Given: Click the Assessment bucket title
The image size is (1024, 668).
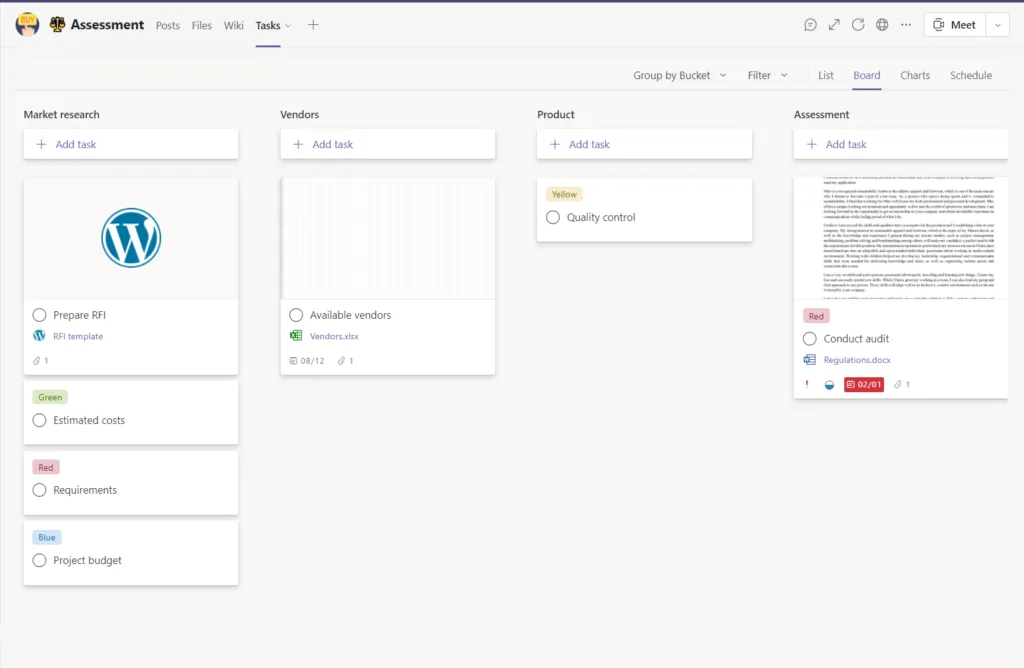Looking at the screenshot, I should 821,114.
